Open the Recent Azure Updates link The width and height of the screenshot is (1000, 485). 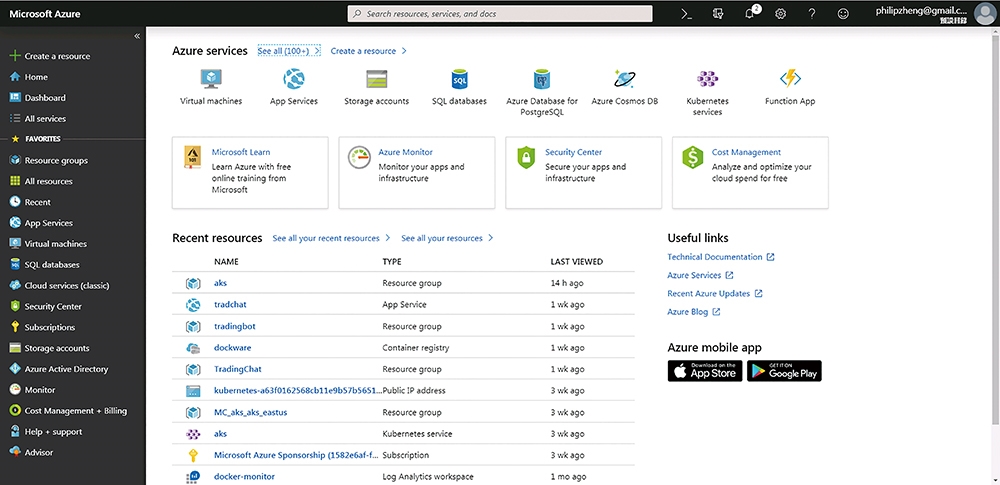[x=715, y=294]
